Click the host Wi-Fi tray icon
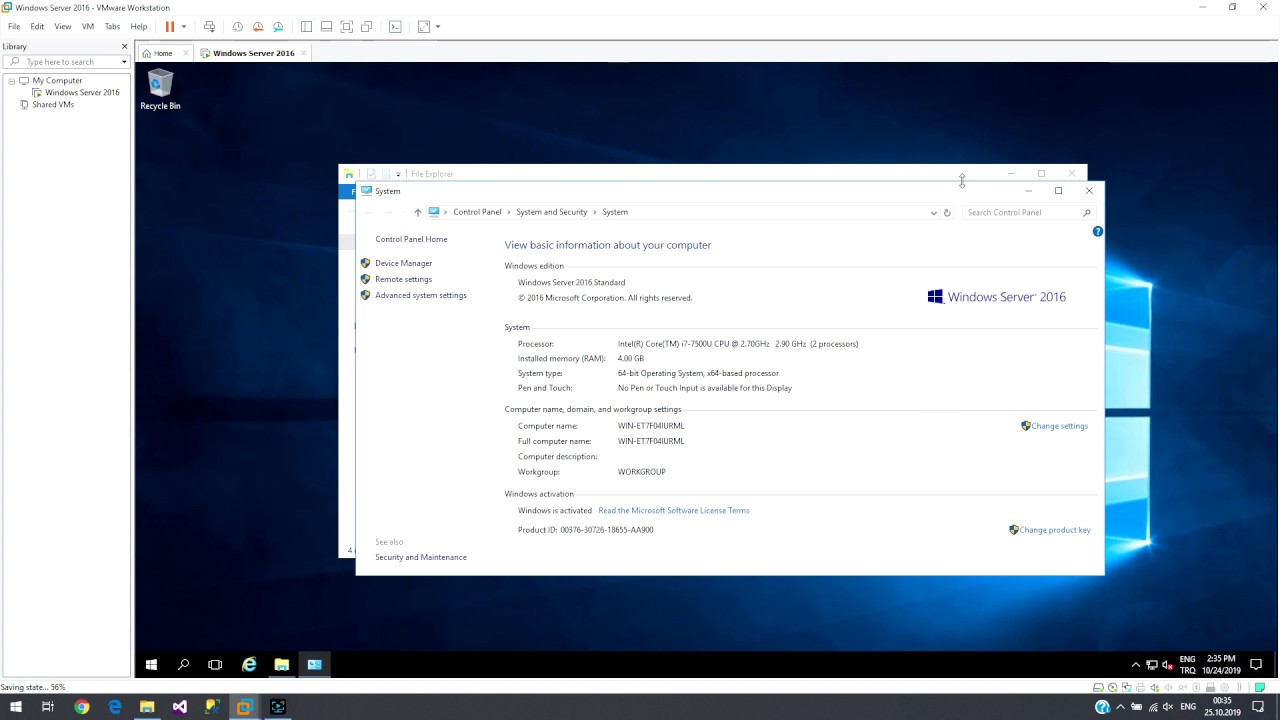 click(x=1152, y=707)
